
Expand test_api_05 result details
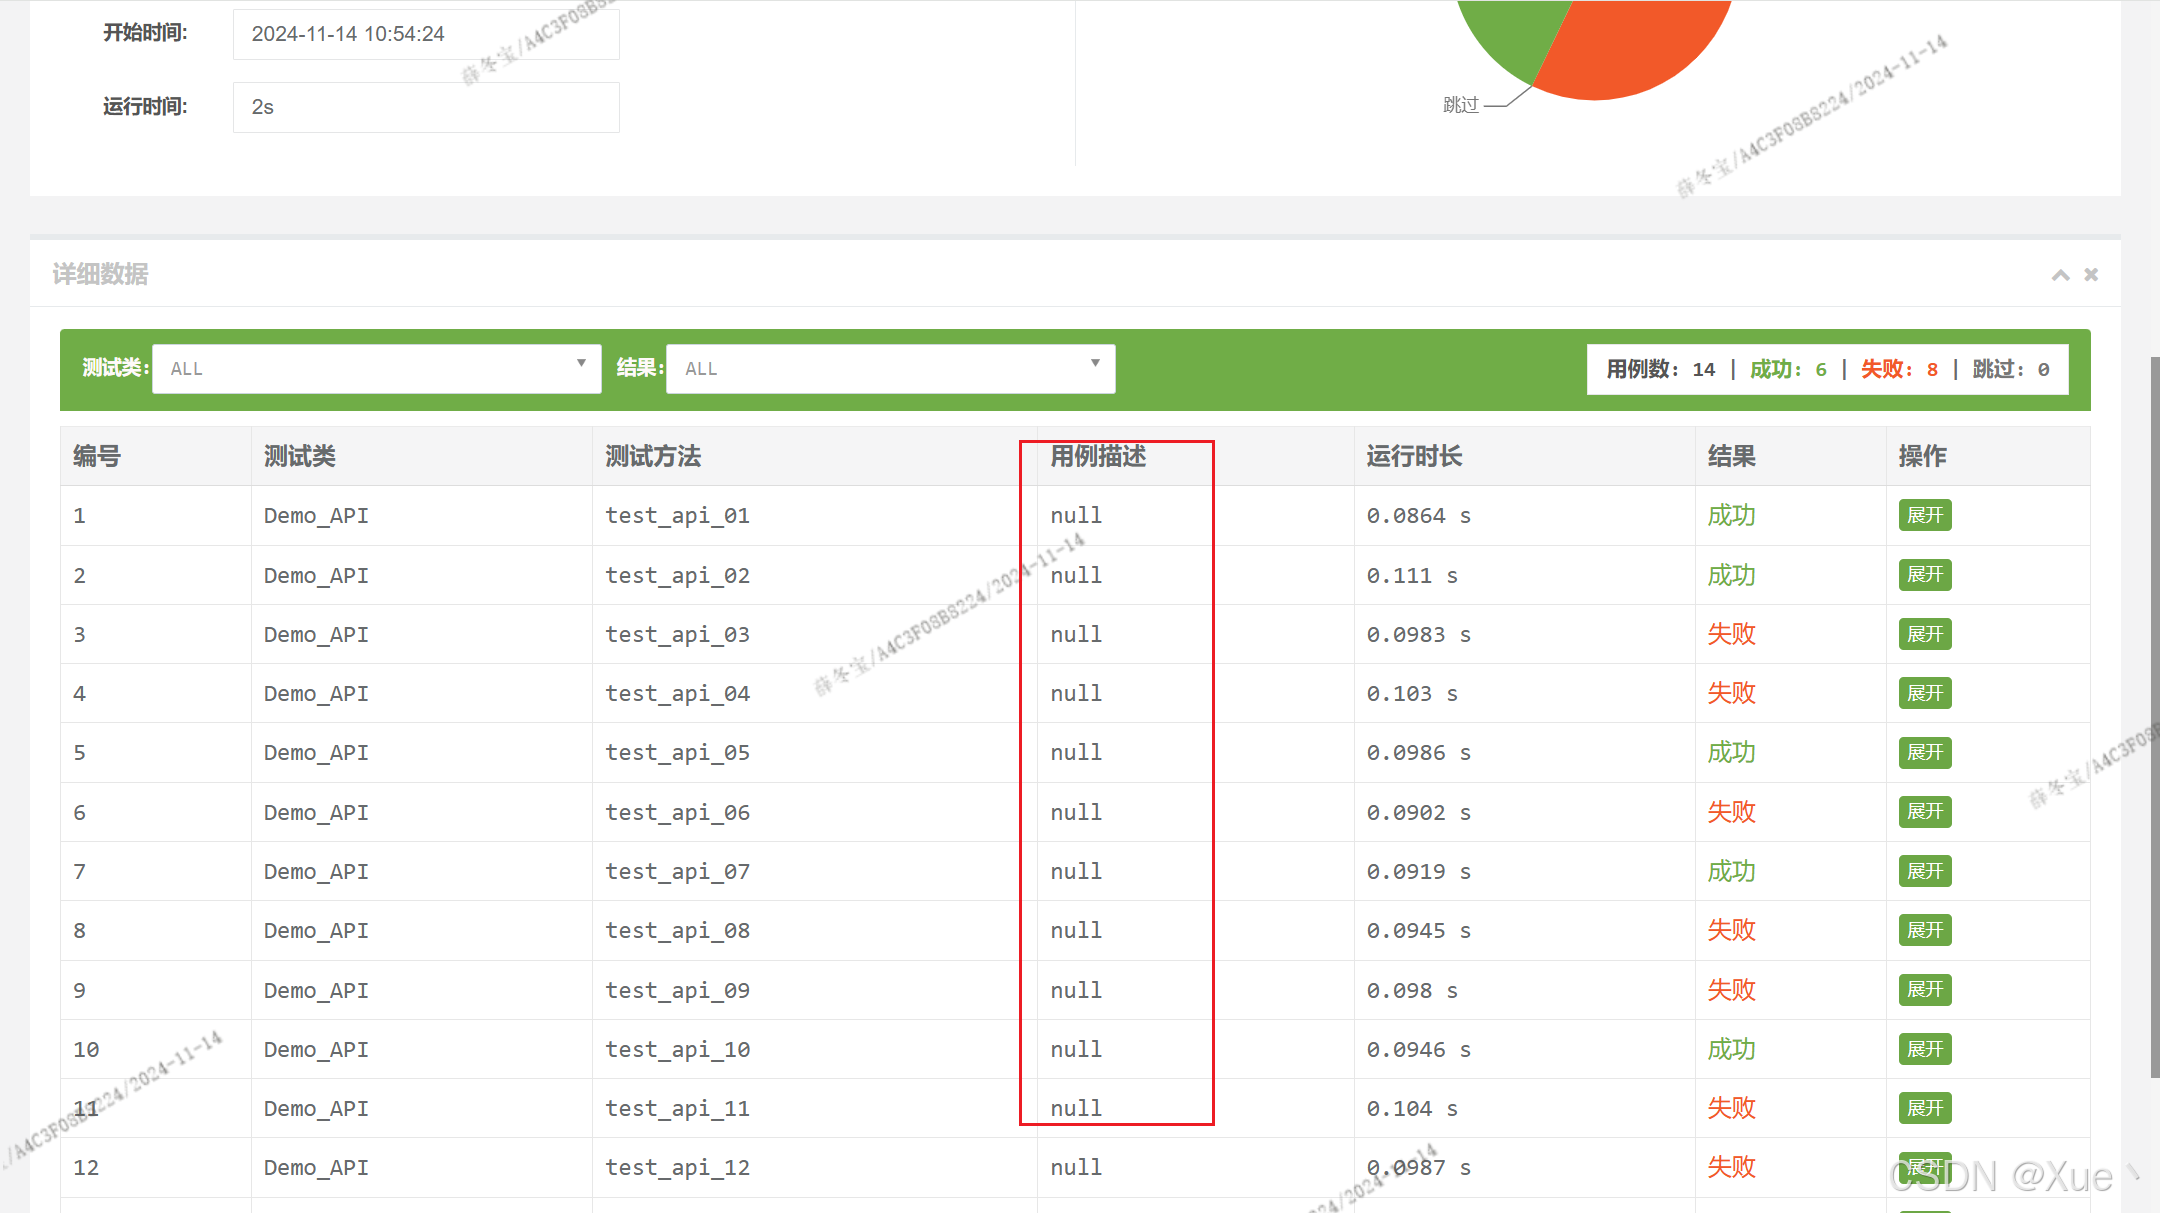pos(1924,752)
